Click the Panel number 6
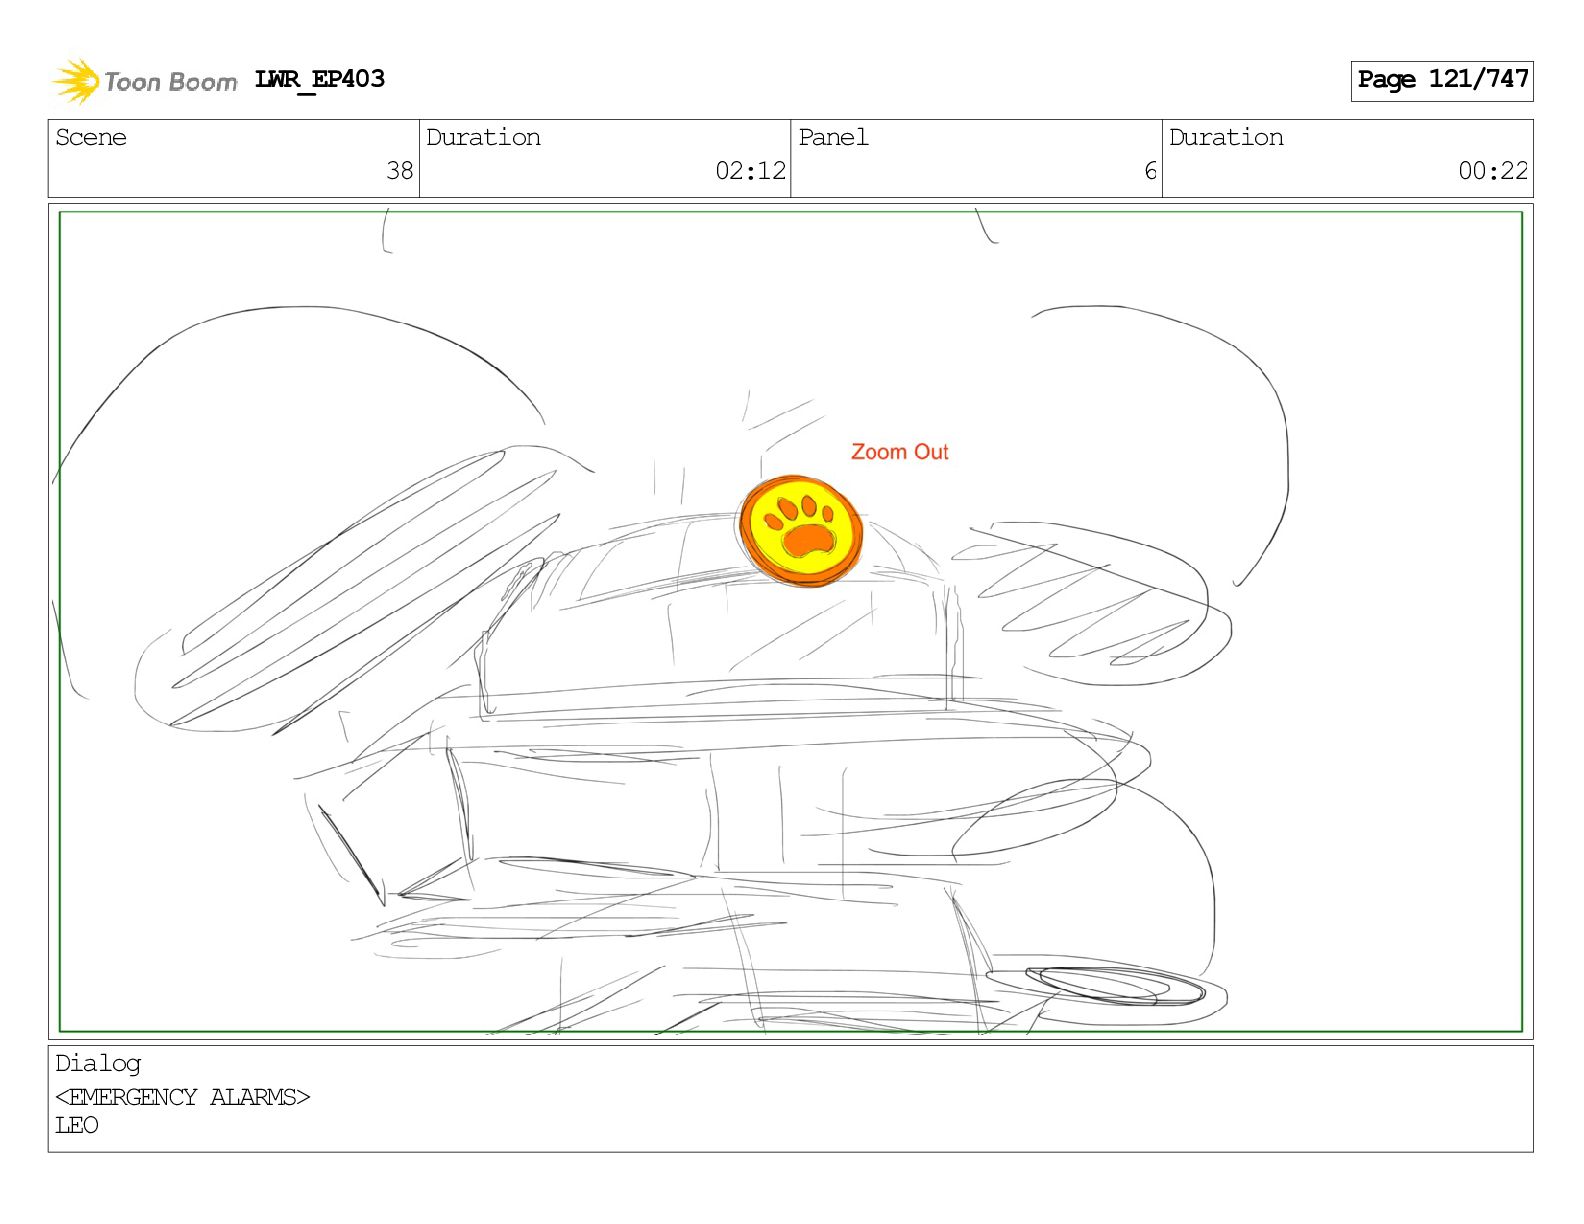 coord(1150,171)
